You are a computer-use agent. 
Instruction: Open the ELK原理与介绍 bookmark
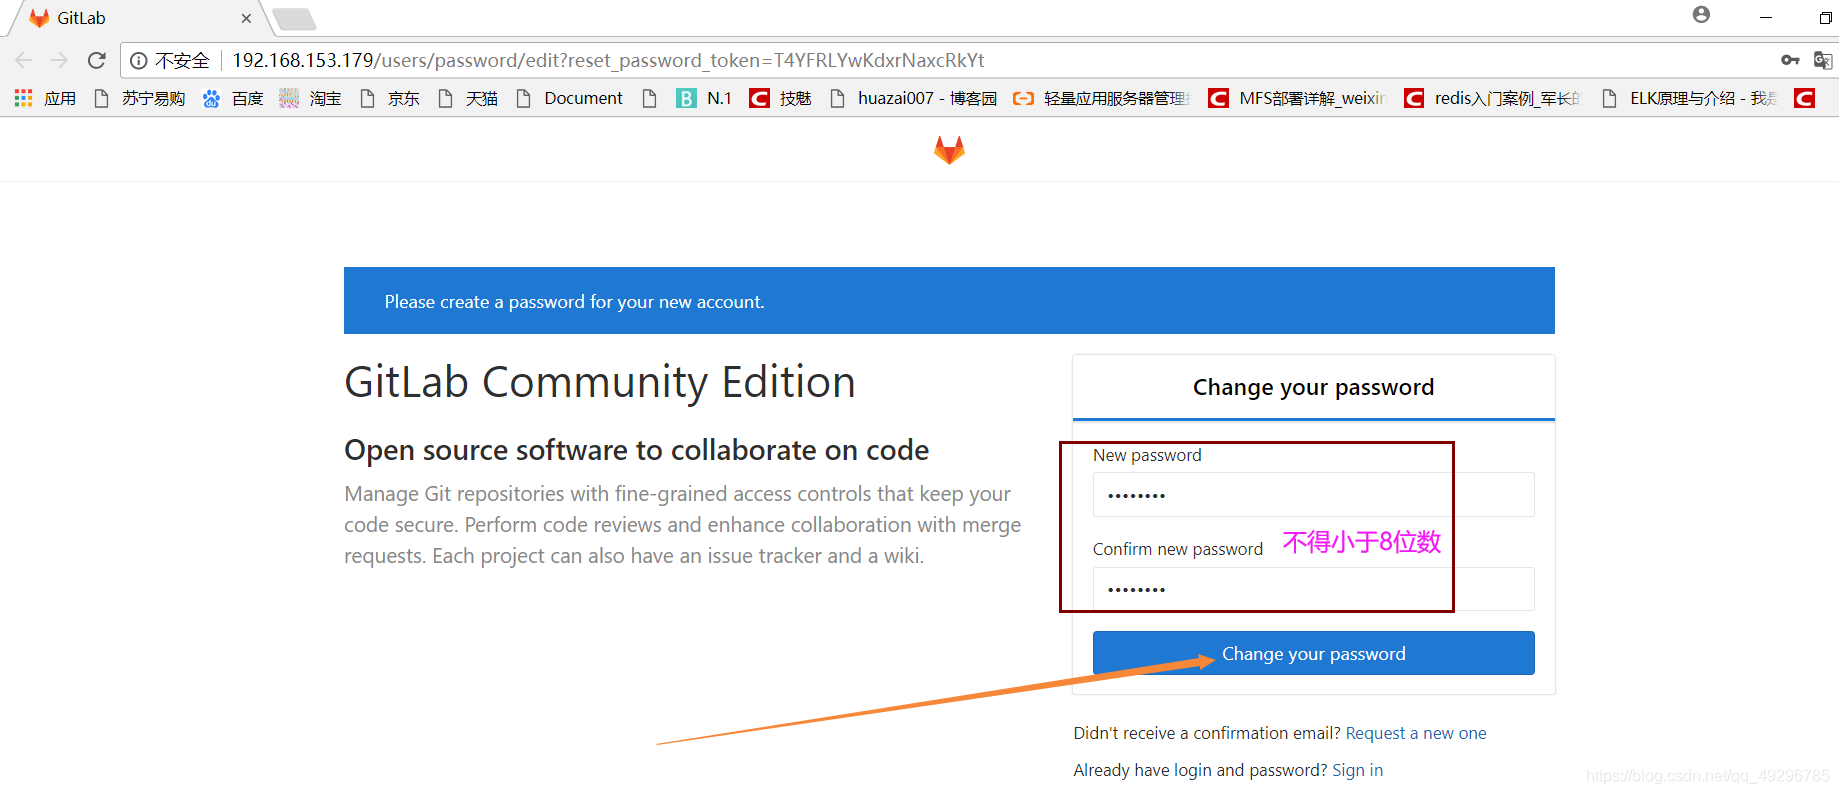click(1688, 98)
